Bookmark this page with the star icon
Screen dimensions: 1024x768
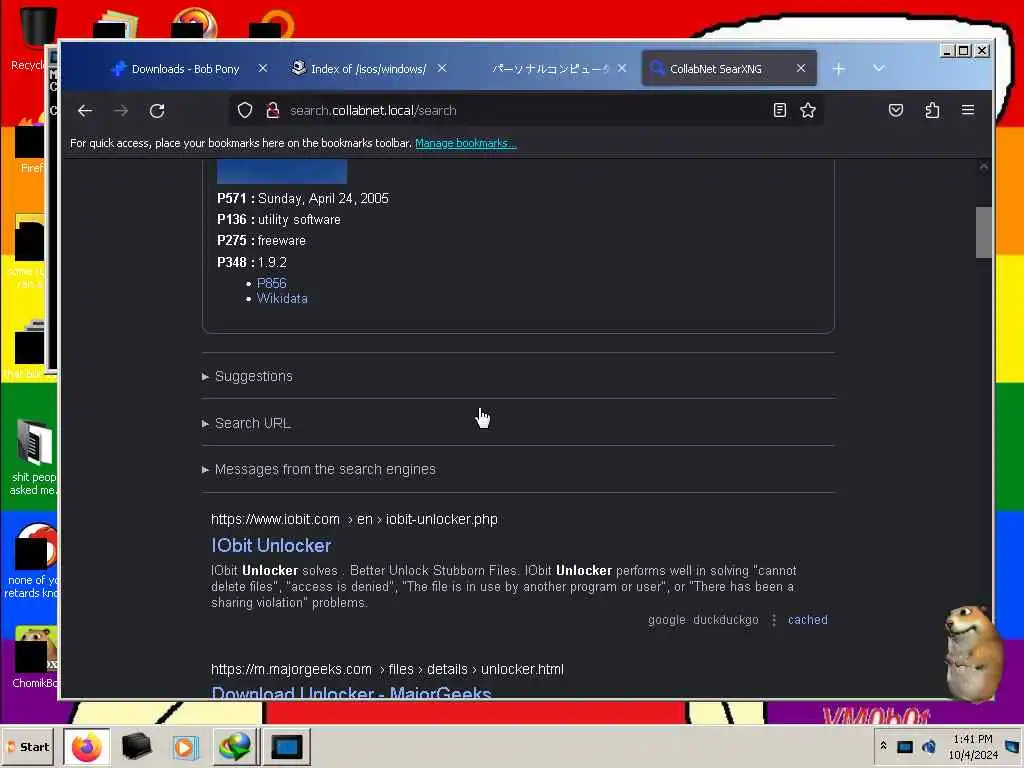808,110
